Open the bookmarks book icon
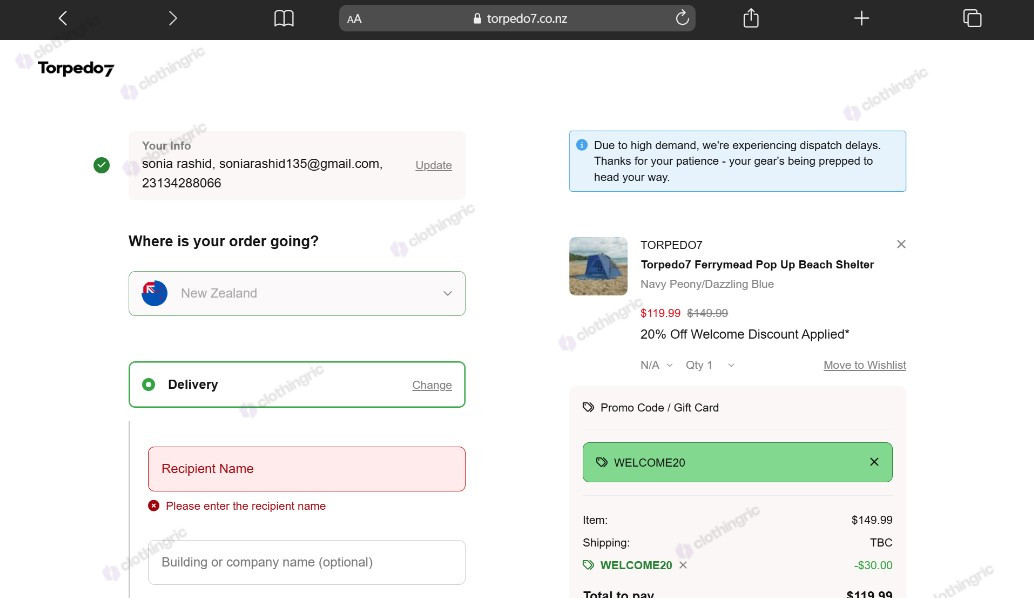Image resolution: width=1034 pixels, height=598 pixels. pyautogui.click(x=284, y=18)
